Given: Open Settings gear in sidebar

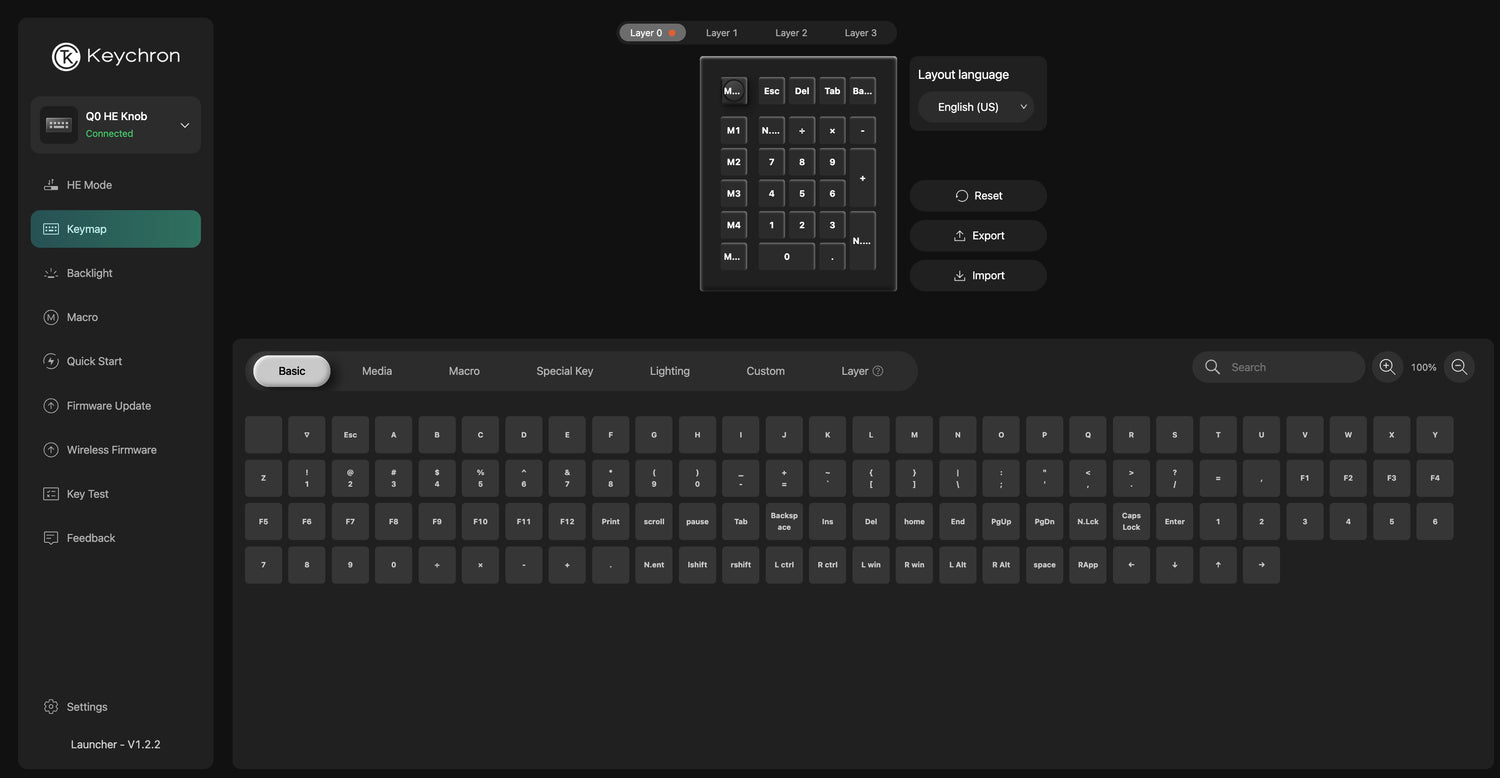Looking at the screenshot, I should (x=51, y=707).
